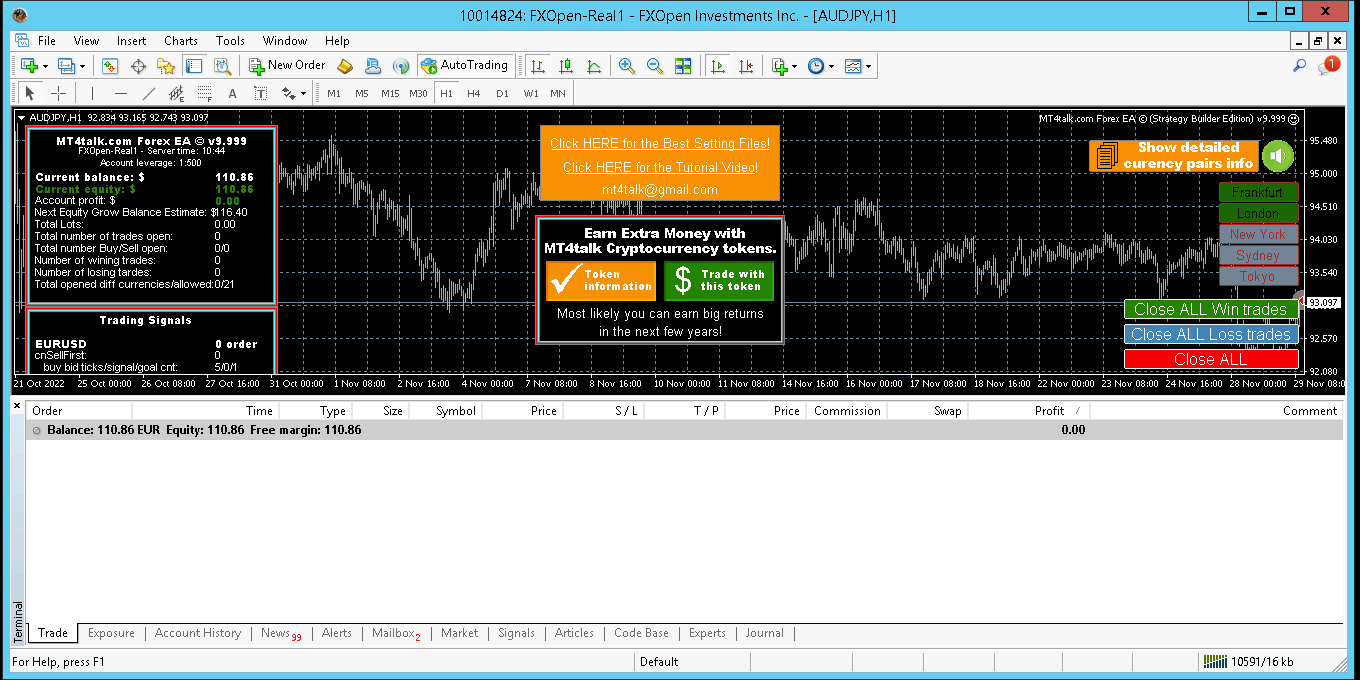Open the Signals radio-wave icon
The height and width of the screenshot is (680, 1360).
pos(401,66)
